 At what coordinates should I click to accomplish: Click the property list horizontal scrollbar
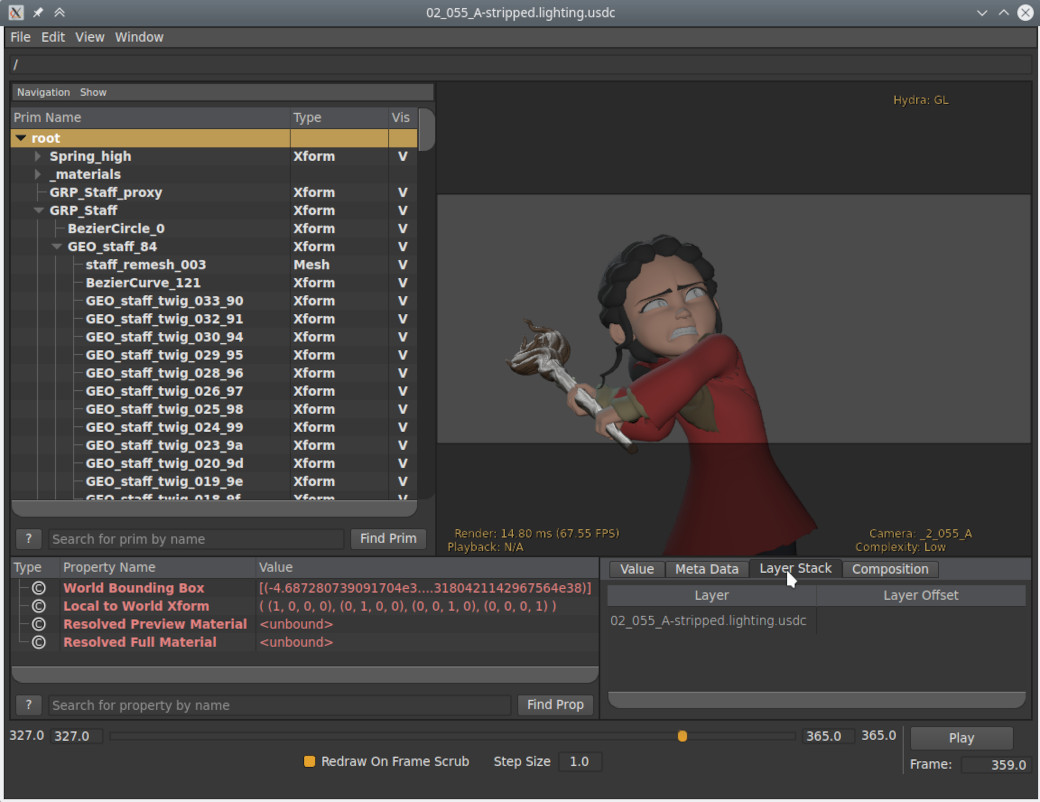point(305,675)
